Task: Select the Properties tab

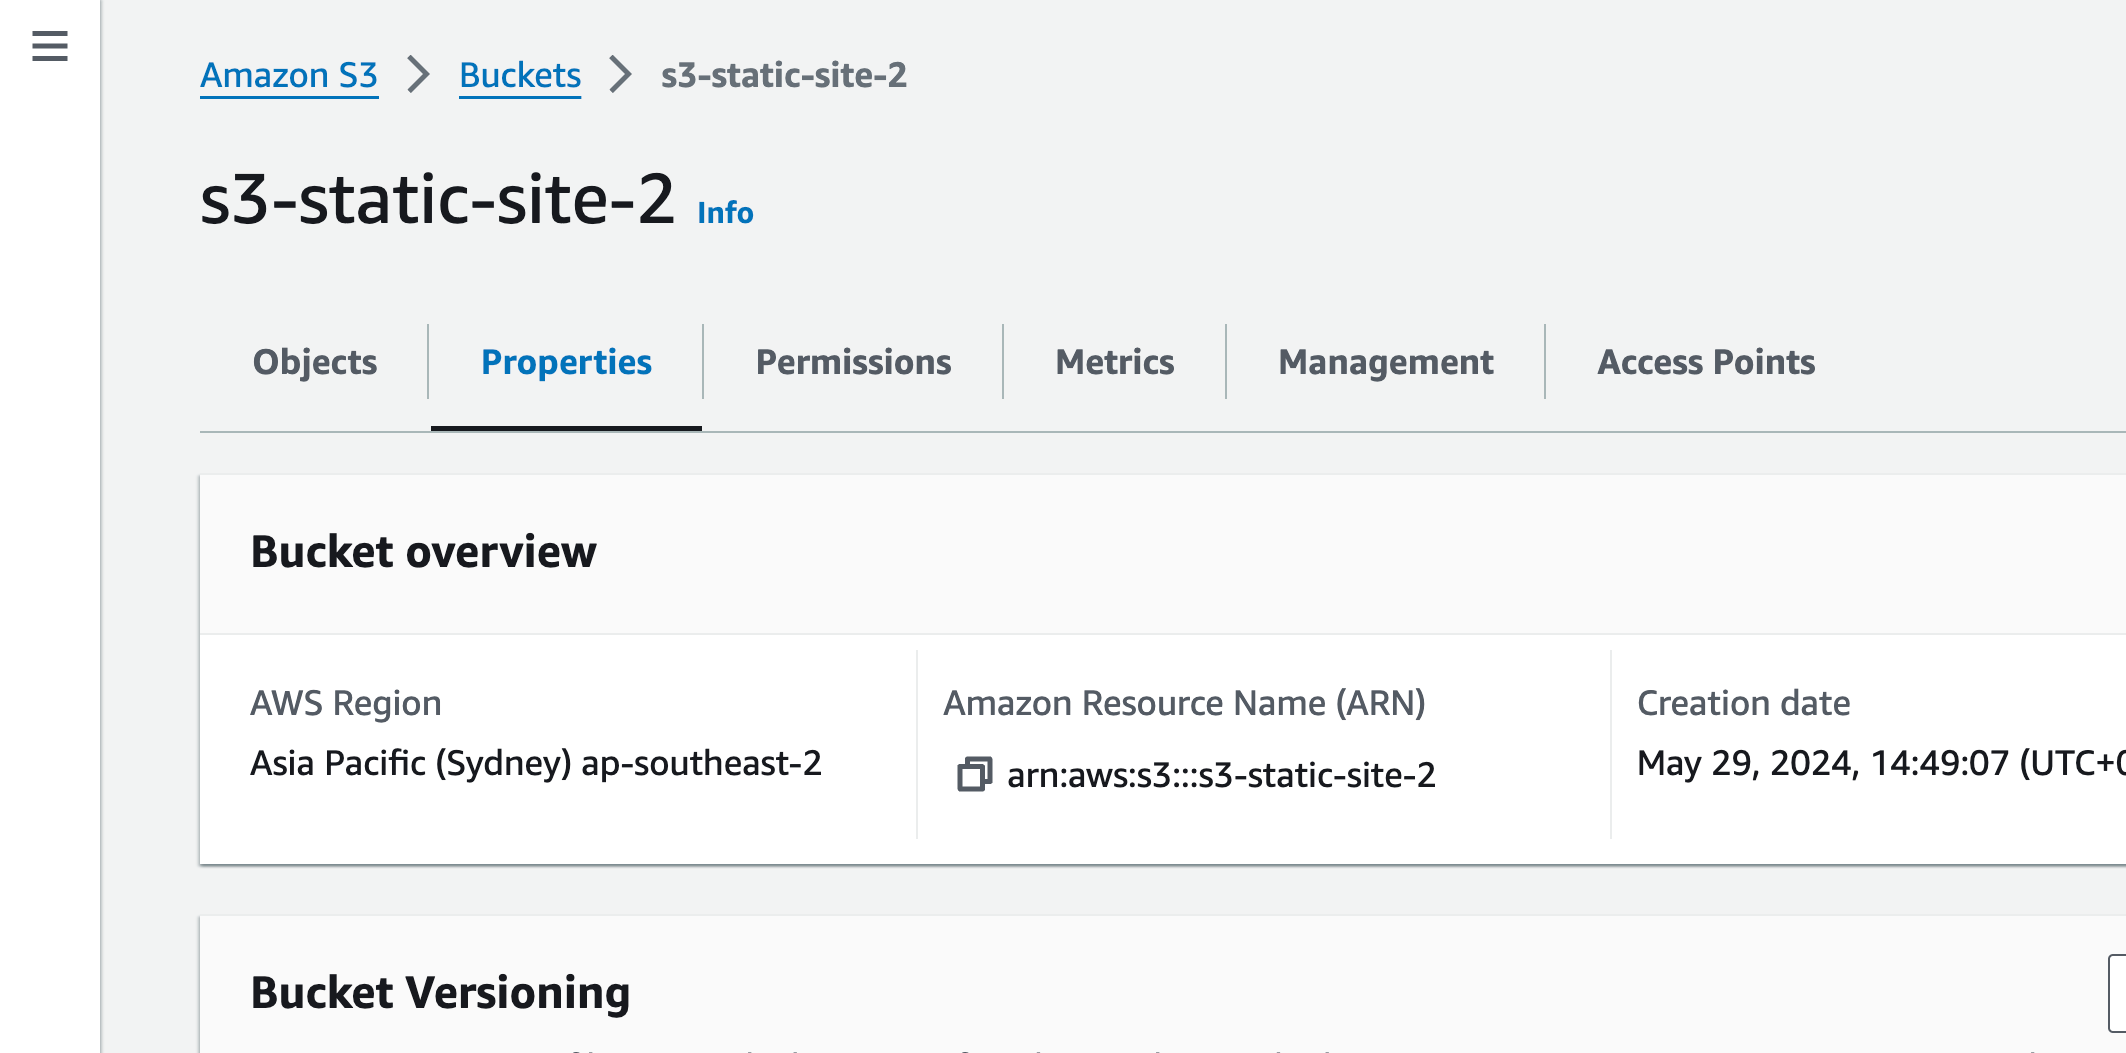Action: pyautogui.click(x=566, y=362)
